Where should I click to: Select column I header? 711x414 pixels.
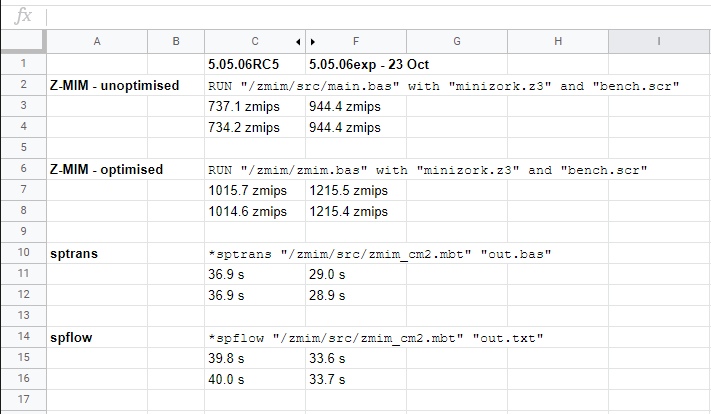[x=659, y=42]
